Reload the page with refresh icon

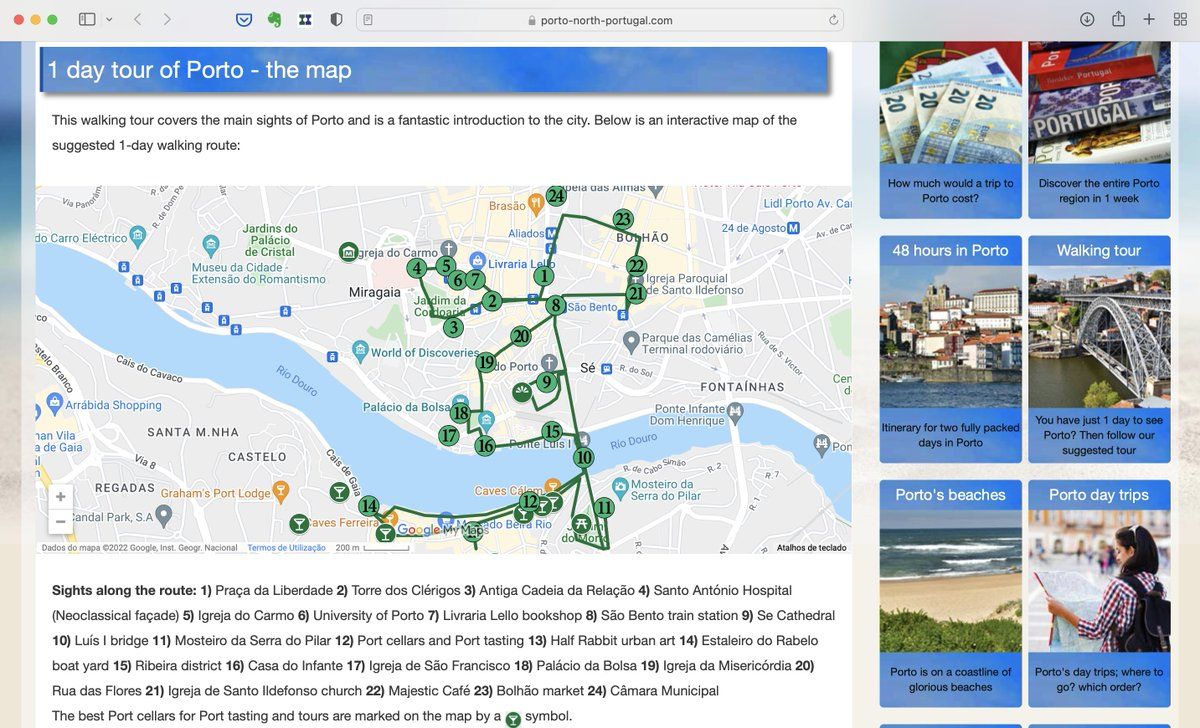833,20
